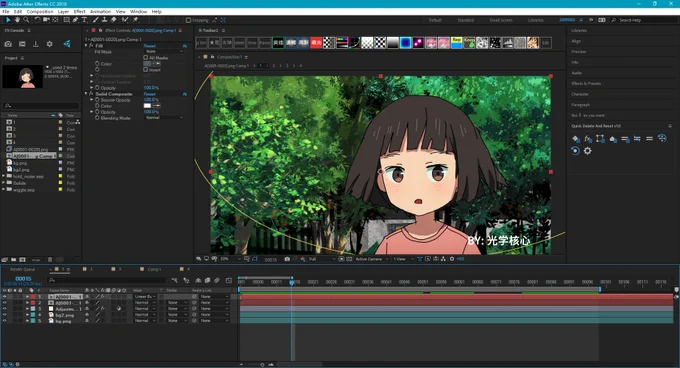Open FX Console gear settings
680x368 pixels.
[x=49, y=44]
